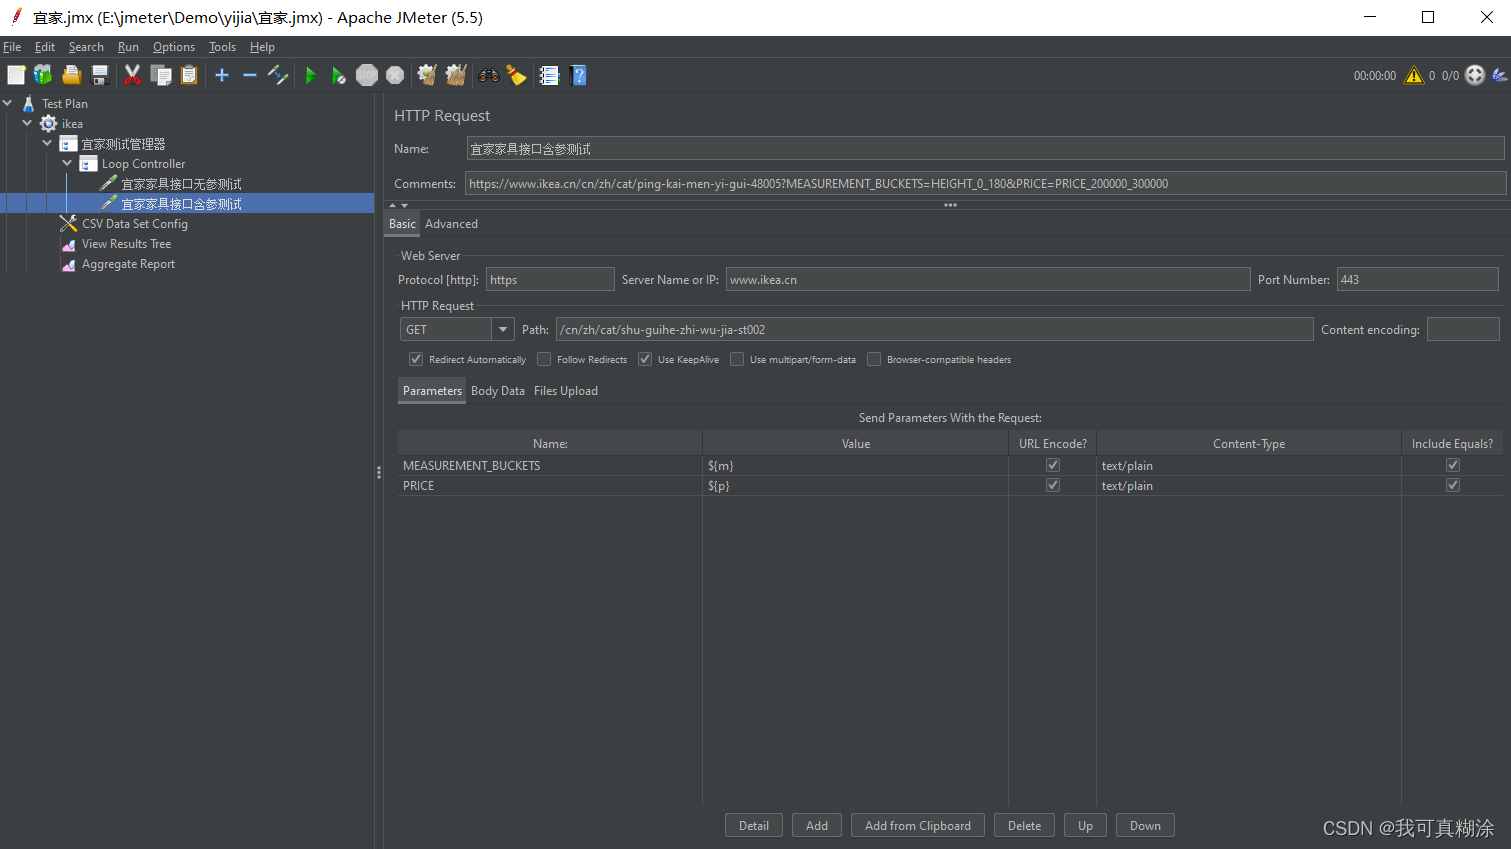The width and height of the screenshot is (1511, 849).
Task: Click the Copy toolbar icon
Action: click(160, 75)
